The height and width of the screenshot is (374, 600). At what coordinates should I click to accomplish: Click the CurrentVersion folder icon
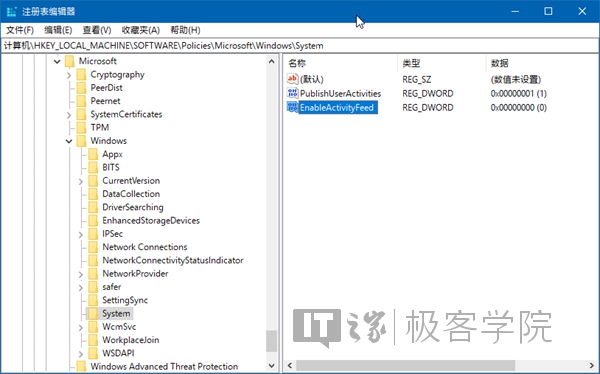(x=93, y=181)
